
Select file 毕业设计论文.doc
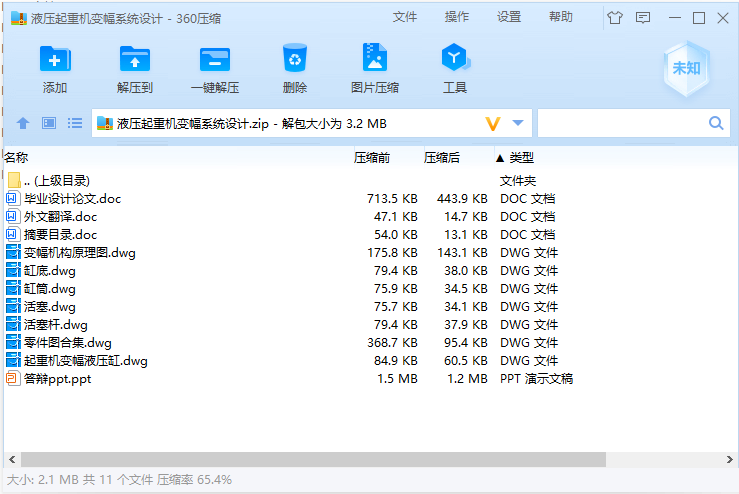370,198
